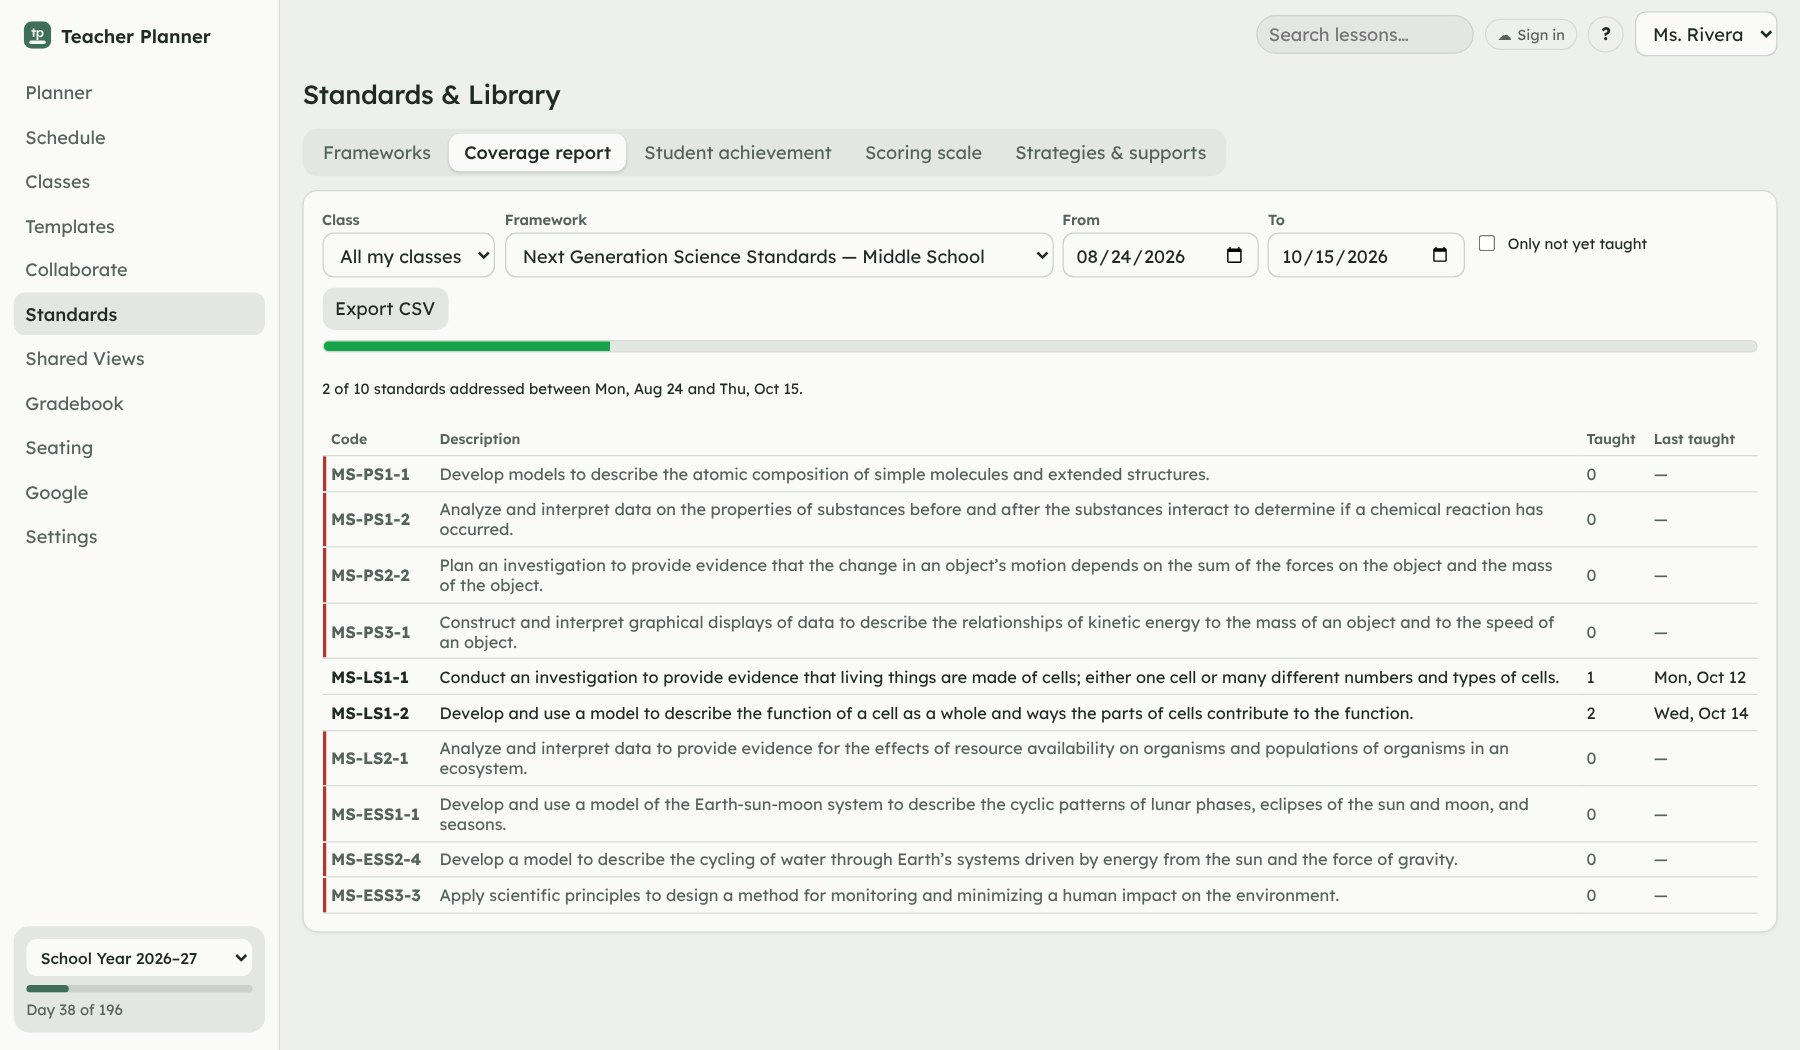
Task: Click the Export CSV button
Action: (385, 309)
